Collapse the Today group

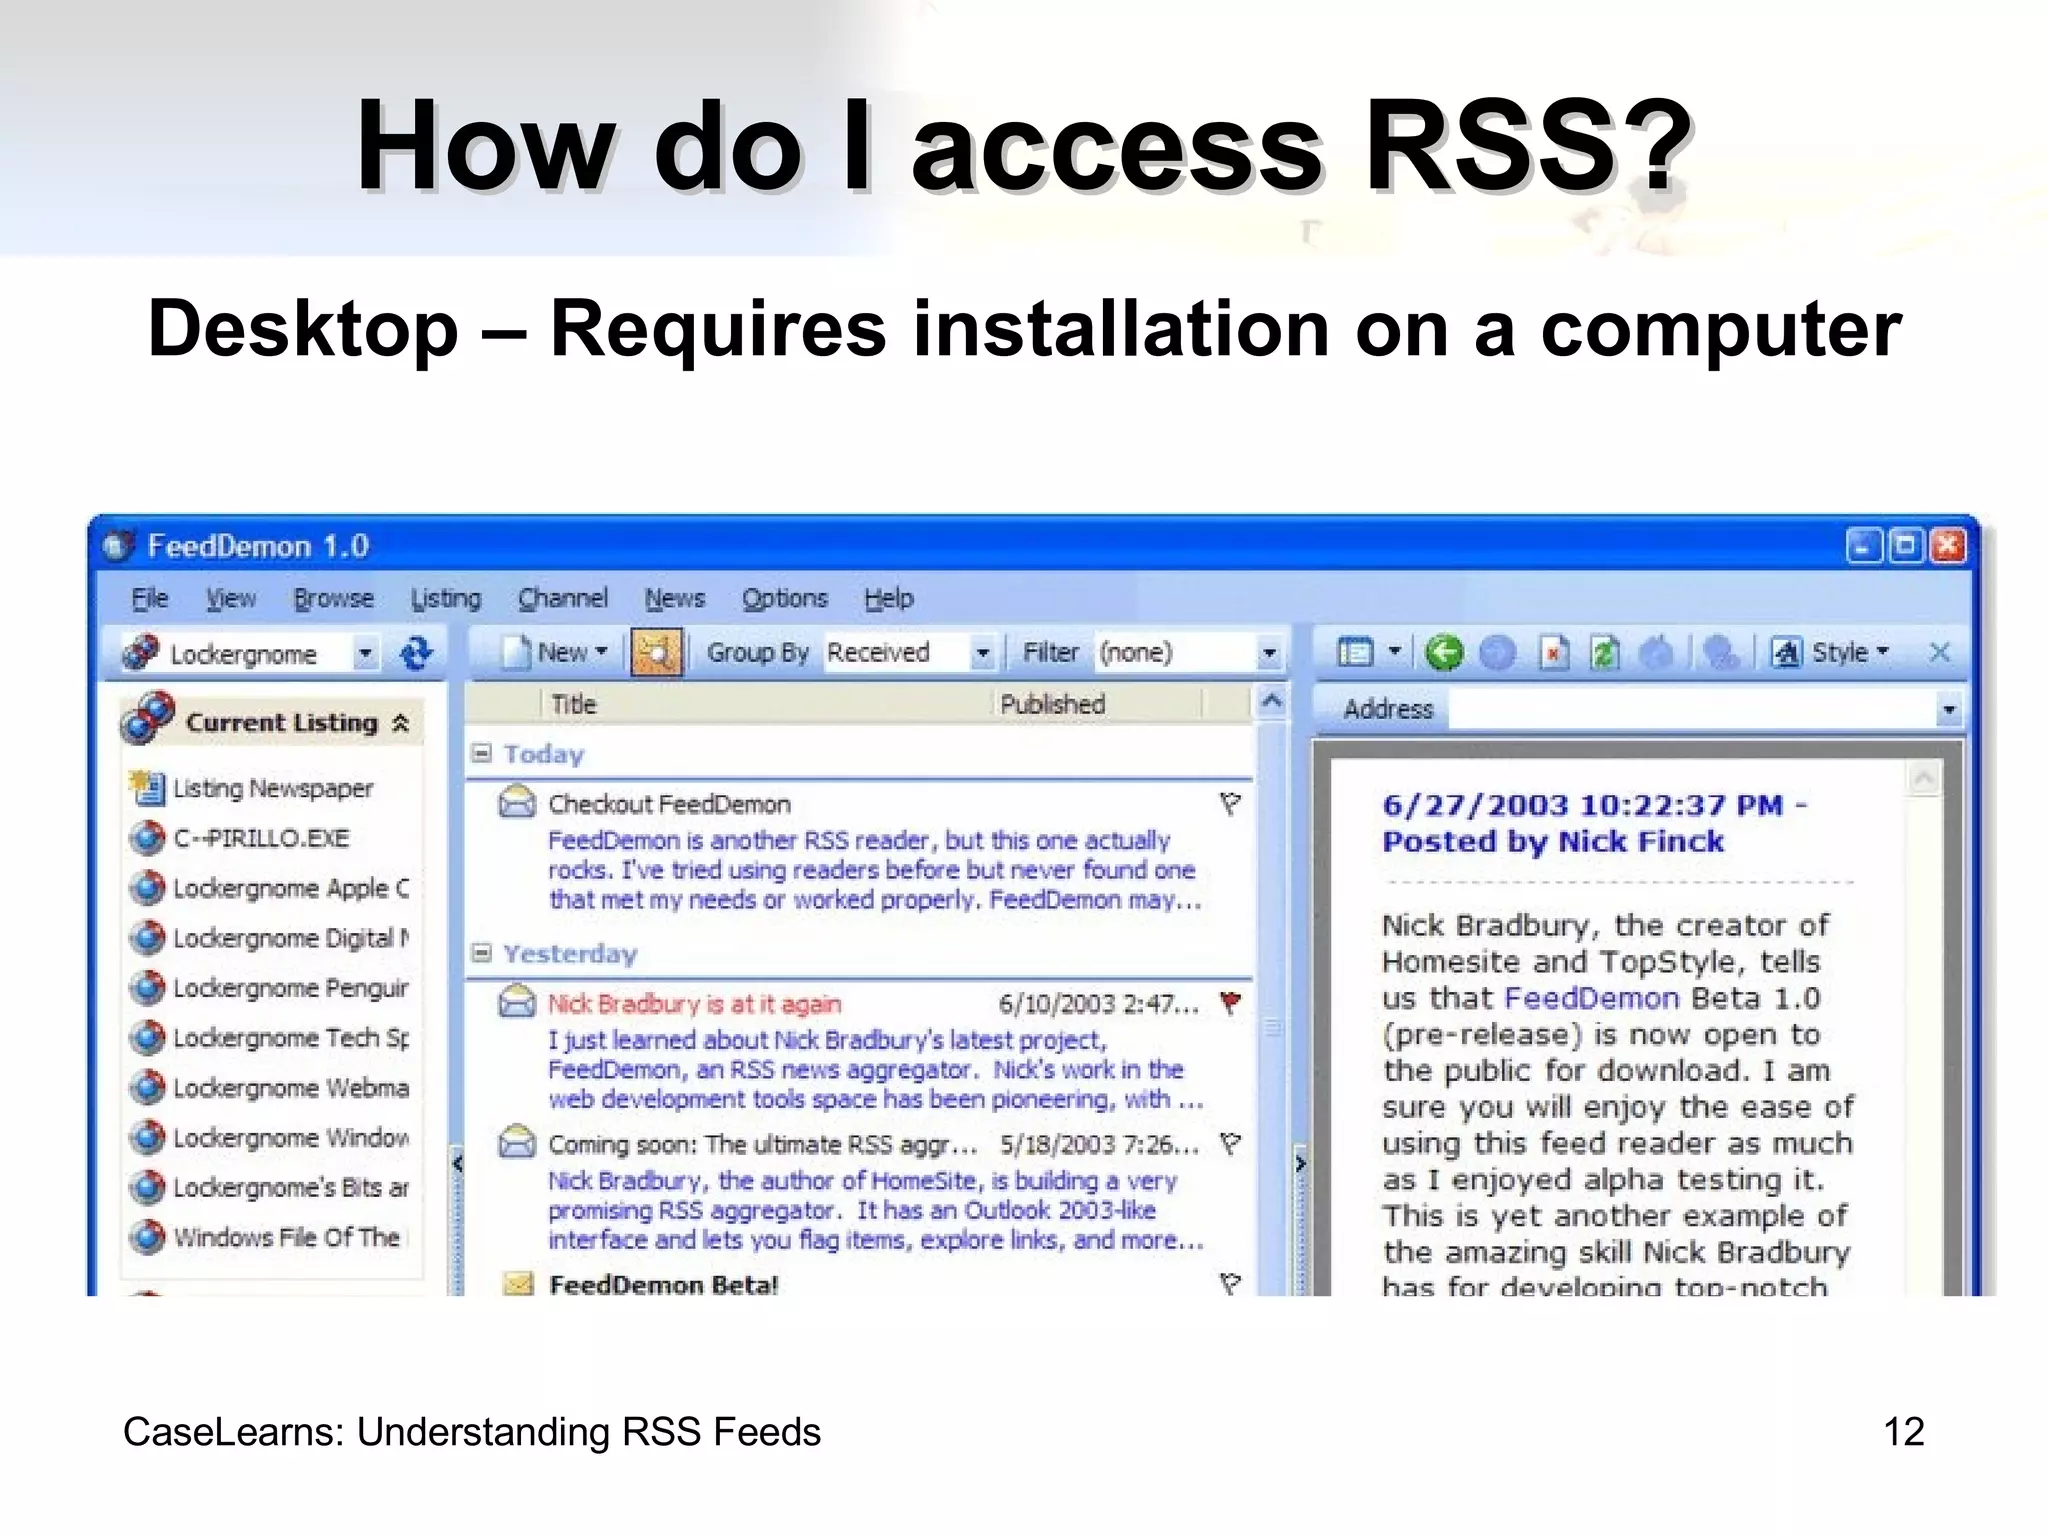click(482, 753)
